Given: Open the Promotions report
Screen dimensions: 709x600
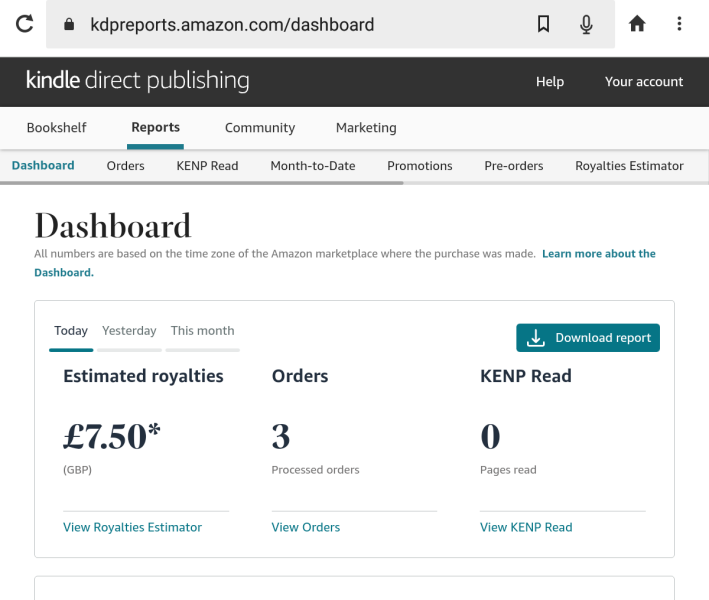Looking at the screenshot, I should (420, 166).
